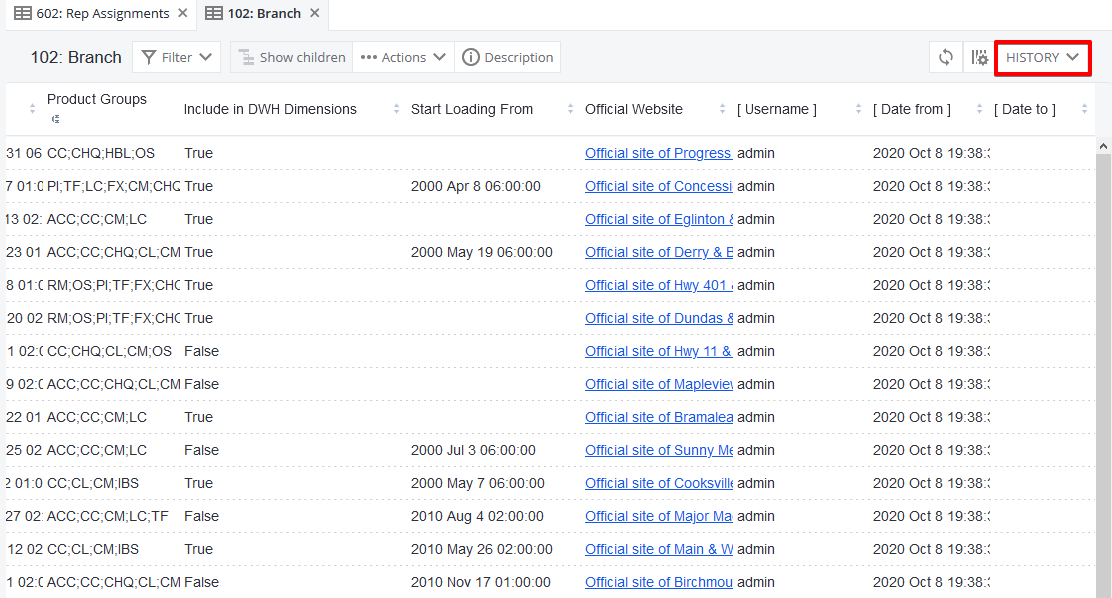1112x598 pixels.
Task: Expand the Filter dropdown
Action: pyautogui.click(x=177, y=58)
